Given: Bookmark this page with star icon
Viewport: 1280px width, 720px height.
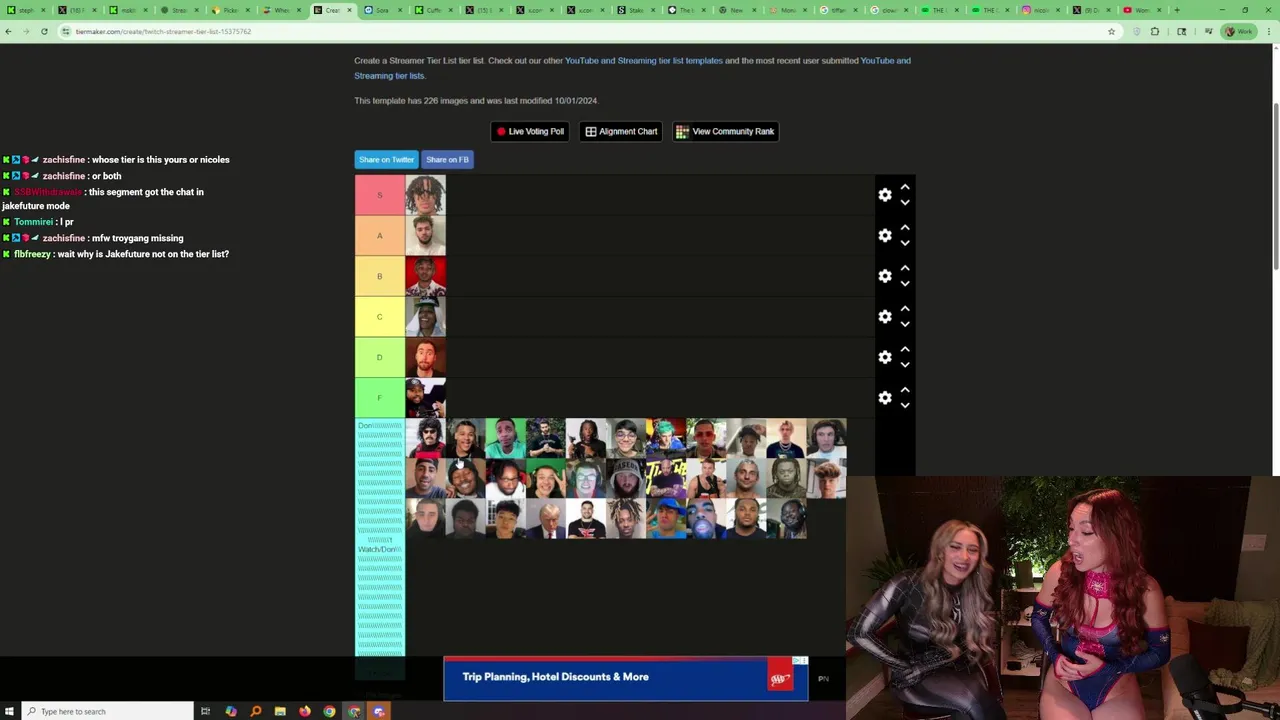Looking at the screenshot, I should pyautogui.click(x=1111, y=31).
